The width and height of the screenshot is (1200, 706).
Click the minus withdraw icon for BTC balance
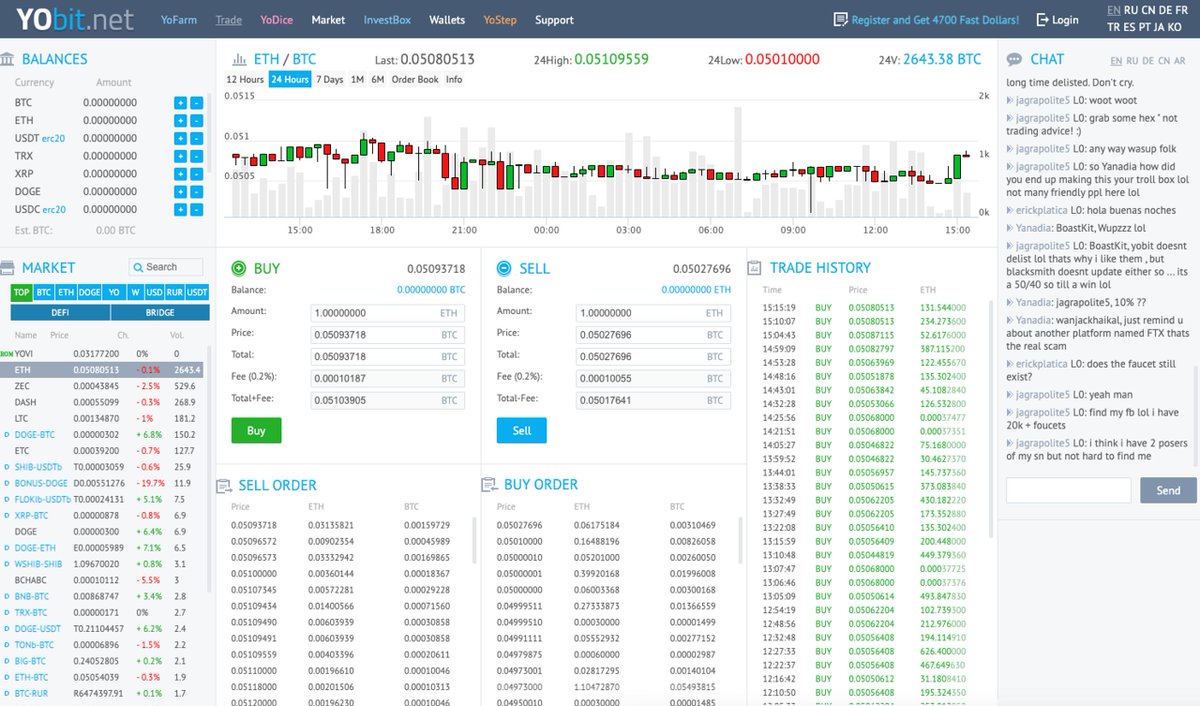196,103
